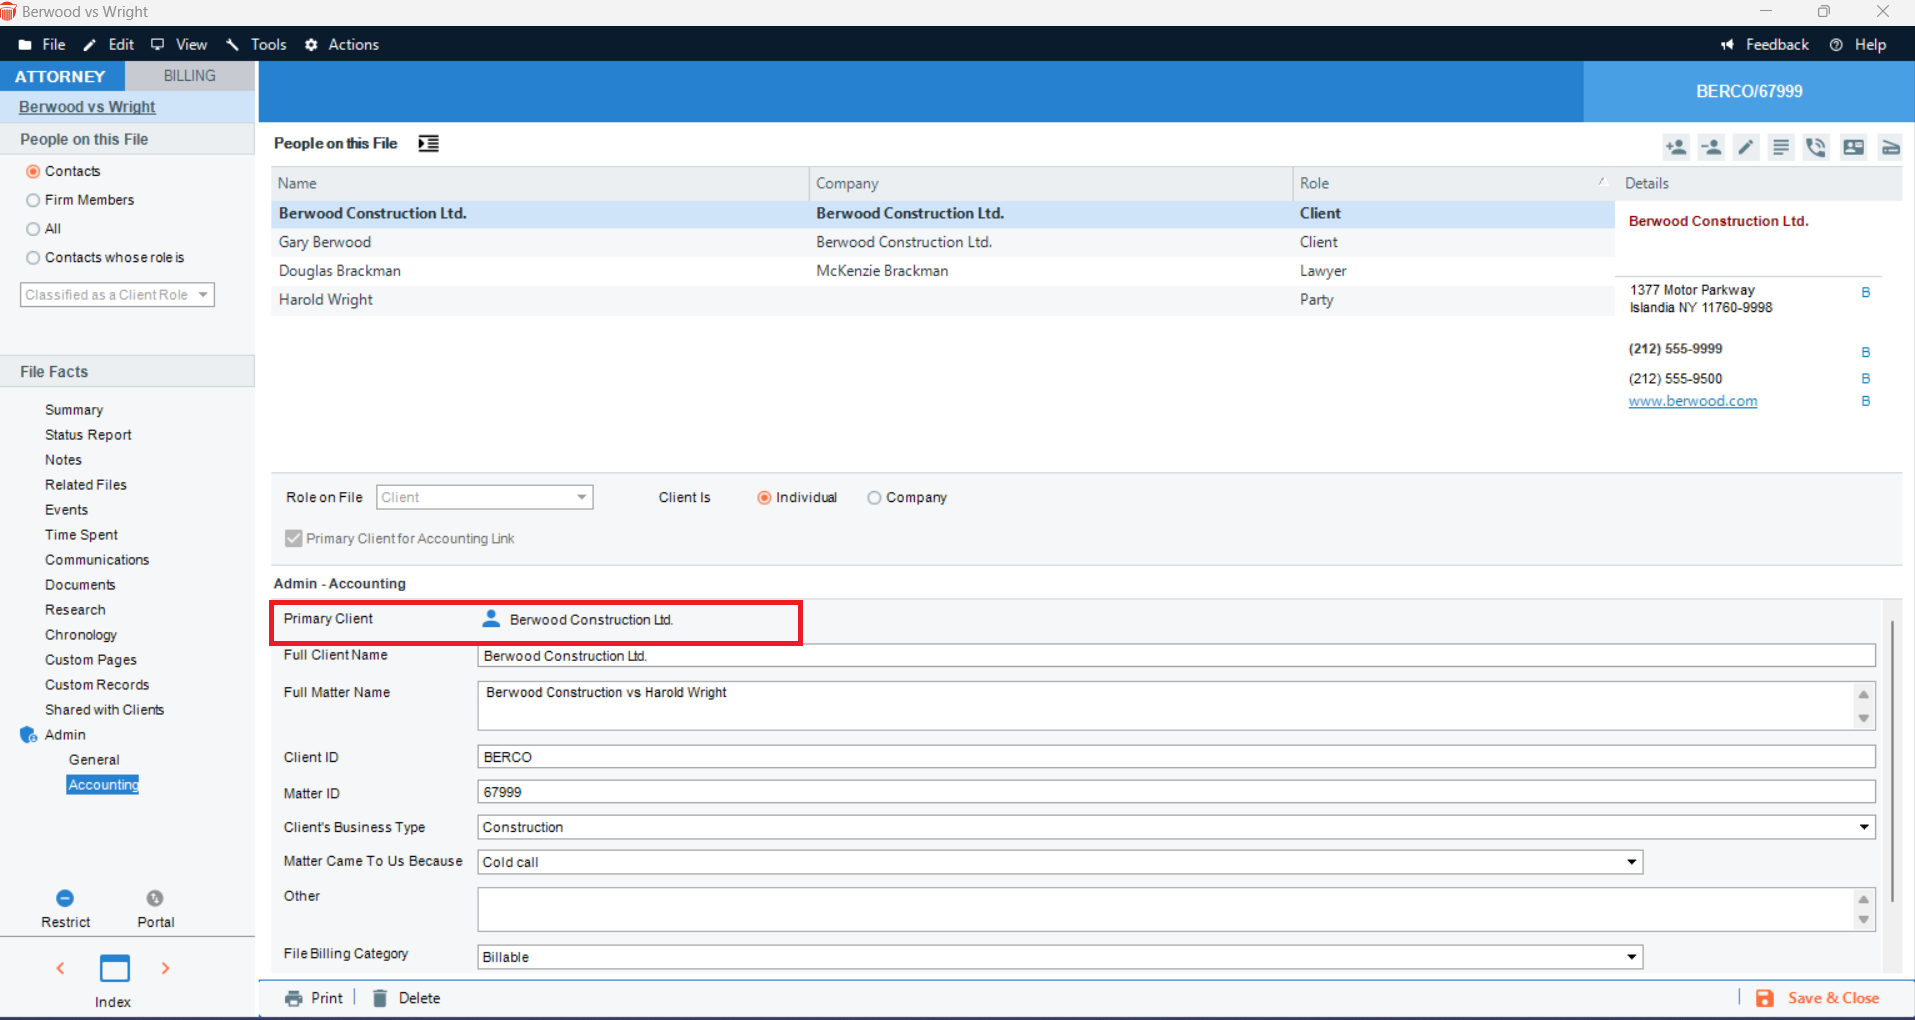Open the View menu
Screen dimensions: 1915x1020
(179, 45)
